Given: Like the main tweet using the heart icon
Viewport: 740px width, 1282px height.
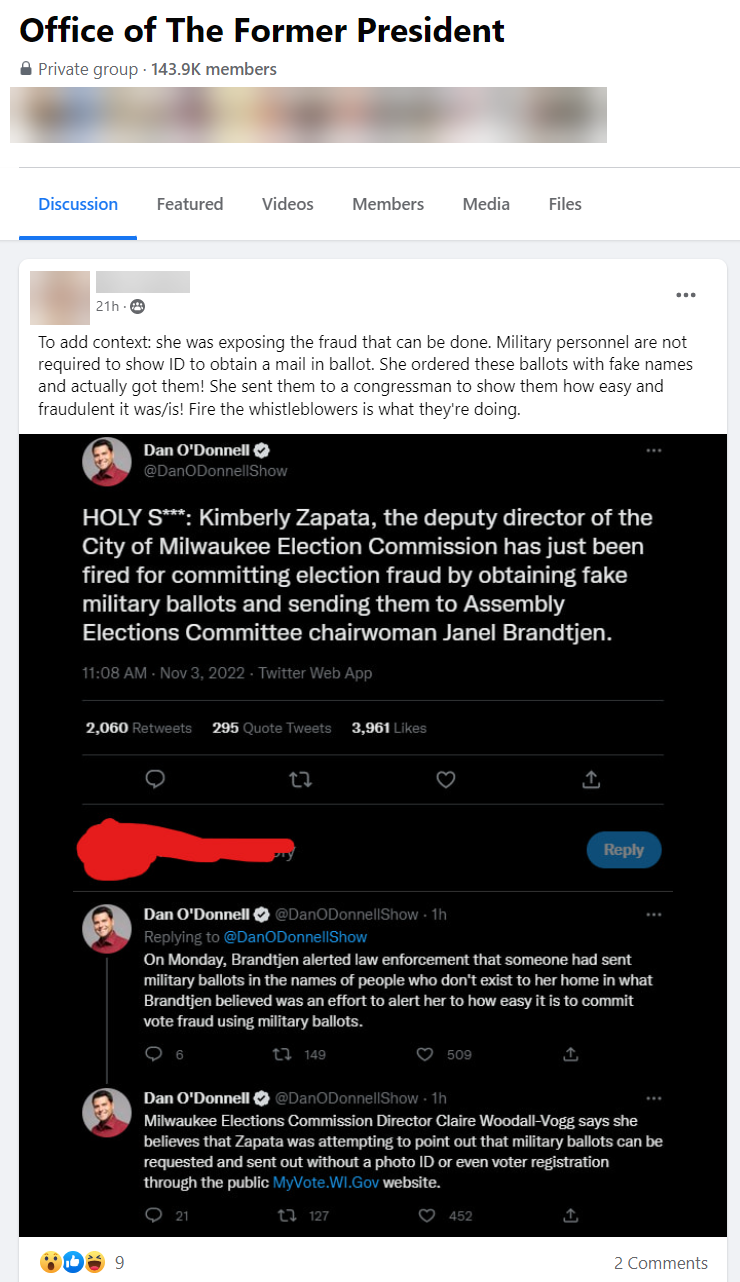Looking at the screenshot, I should tap(446, 779).
